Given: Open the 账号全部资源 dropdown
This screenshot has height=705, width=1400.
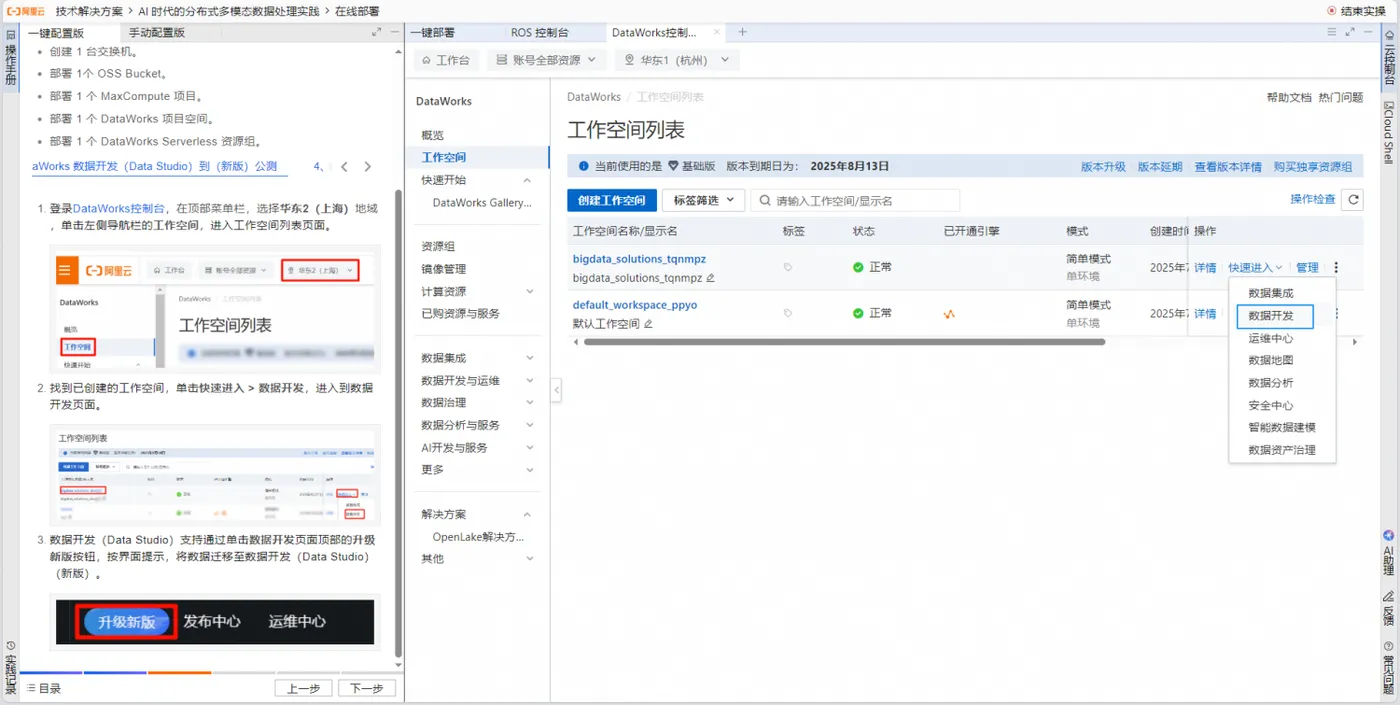Looking at the screenshot, I should click(547, 60).
